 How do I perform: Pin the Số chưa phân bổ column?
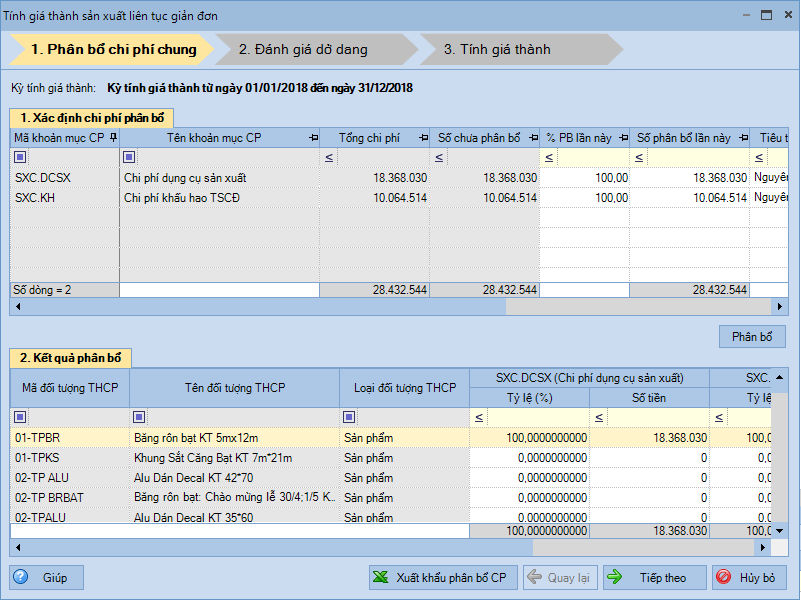[534, 137]
